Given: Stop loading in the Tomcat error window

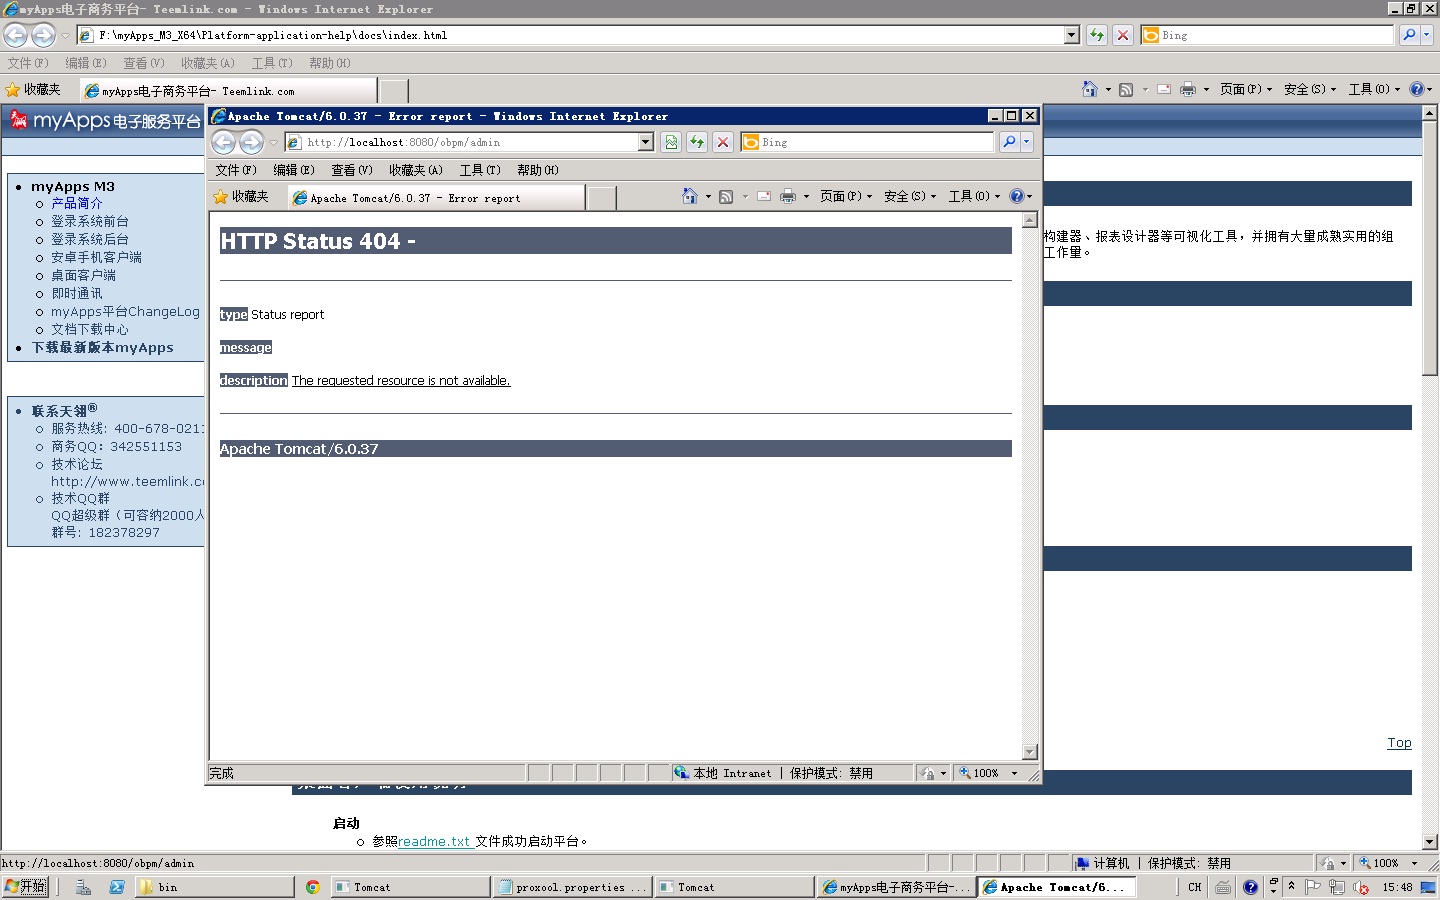Looking at the screenshot, I should tap(723, 142).
